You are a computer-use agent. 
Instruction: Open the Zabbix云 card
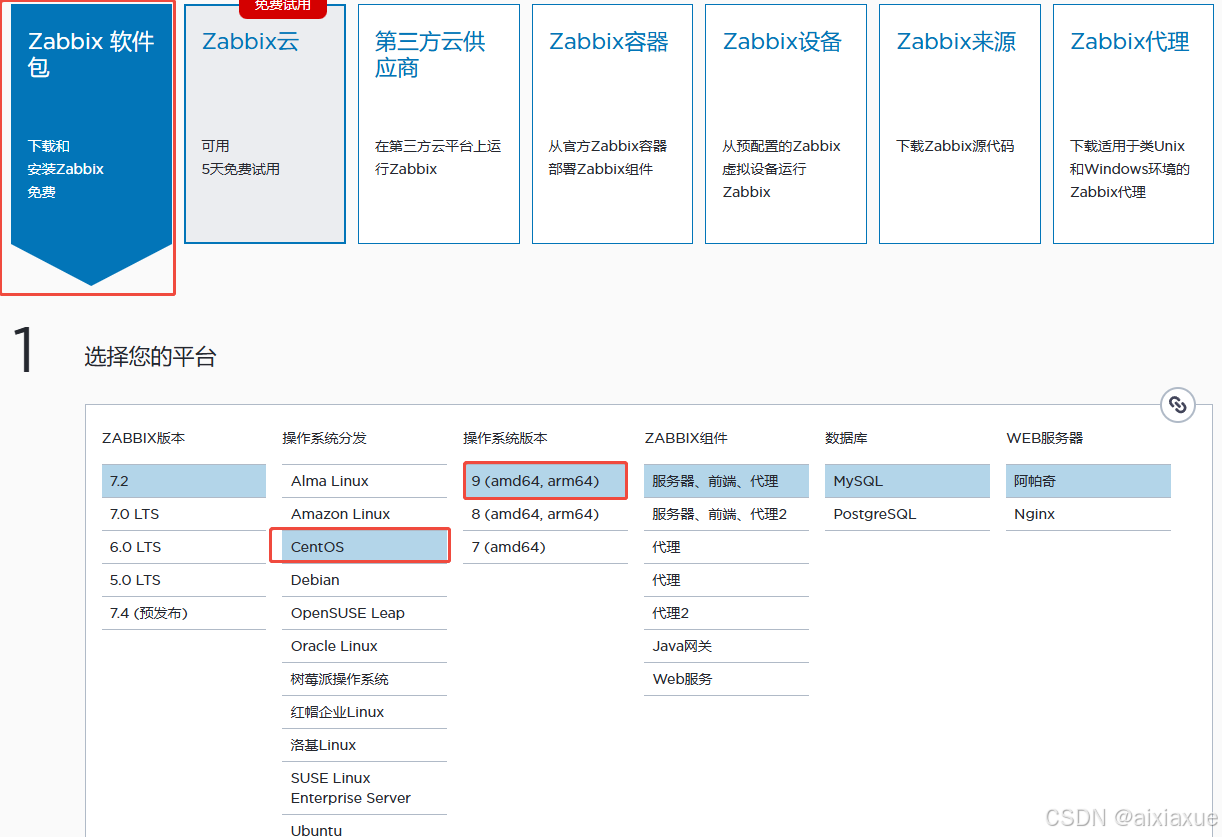[265, 124]
